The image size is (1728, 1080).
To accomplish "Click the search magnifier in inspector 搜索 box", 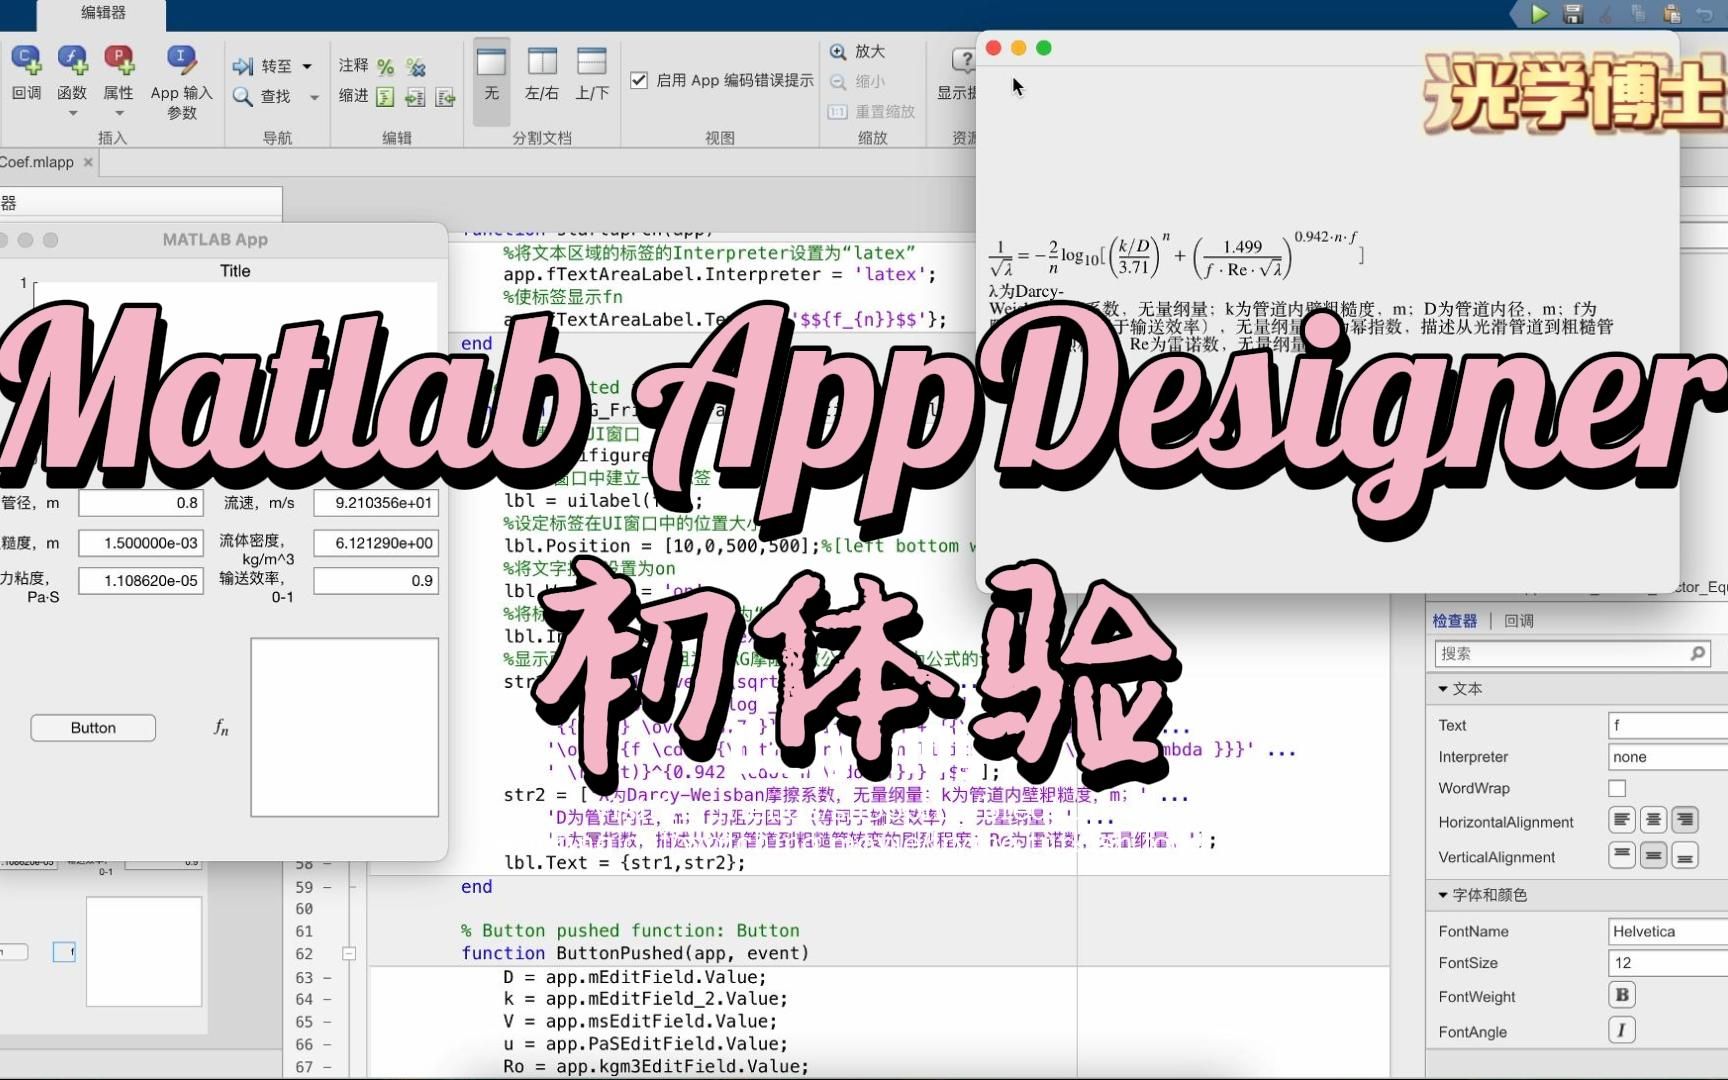I will (x=1697, y=653).
